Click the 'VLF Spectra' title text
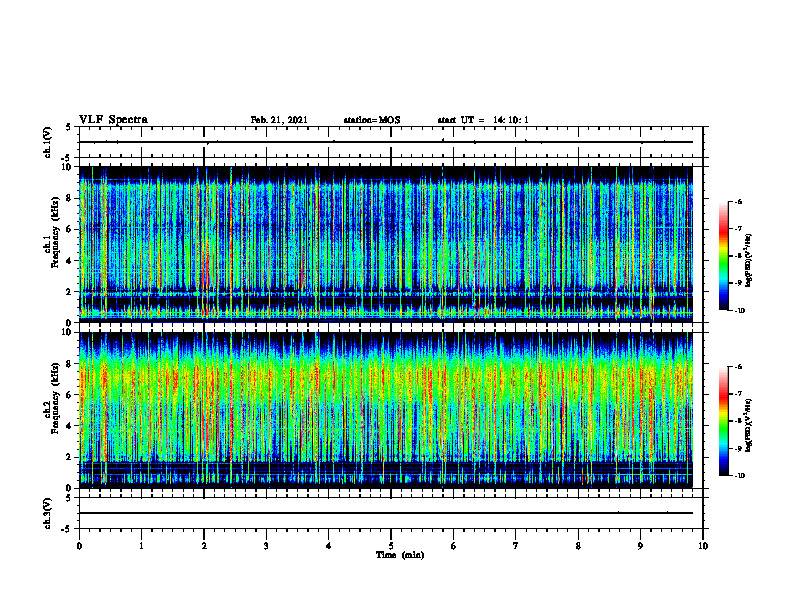The height and width of the screenshot is (612, 792). [x=113, y=120]
